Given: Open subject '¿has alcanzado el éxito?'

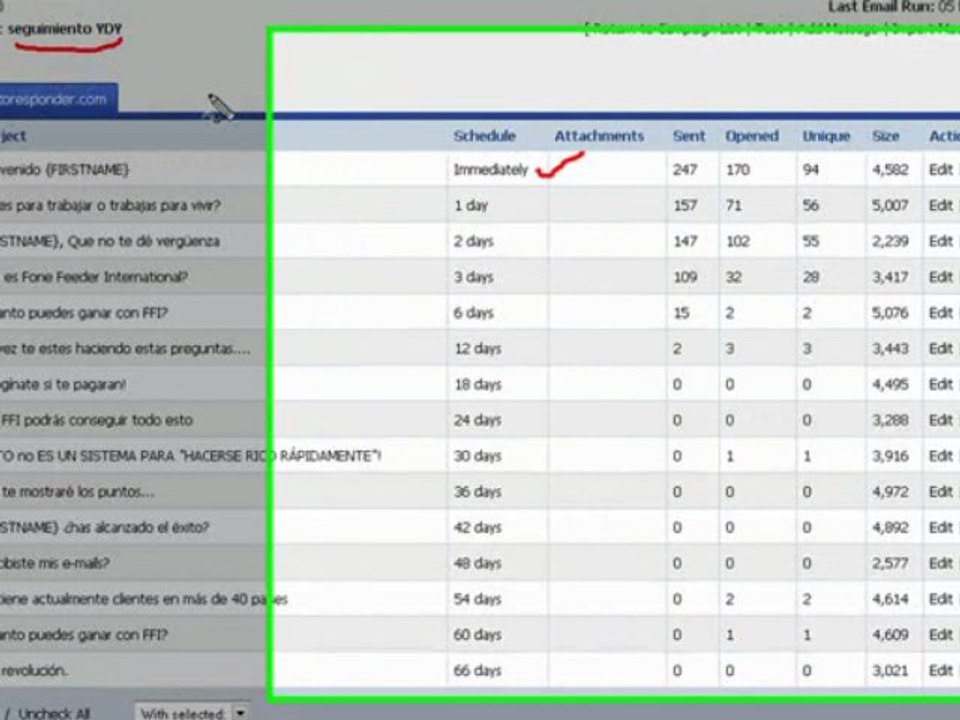Looking at the screenshot, I should tap(105, 527).
